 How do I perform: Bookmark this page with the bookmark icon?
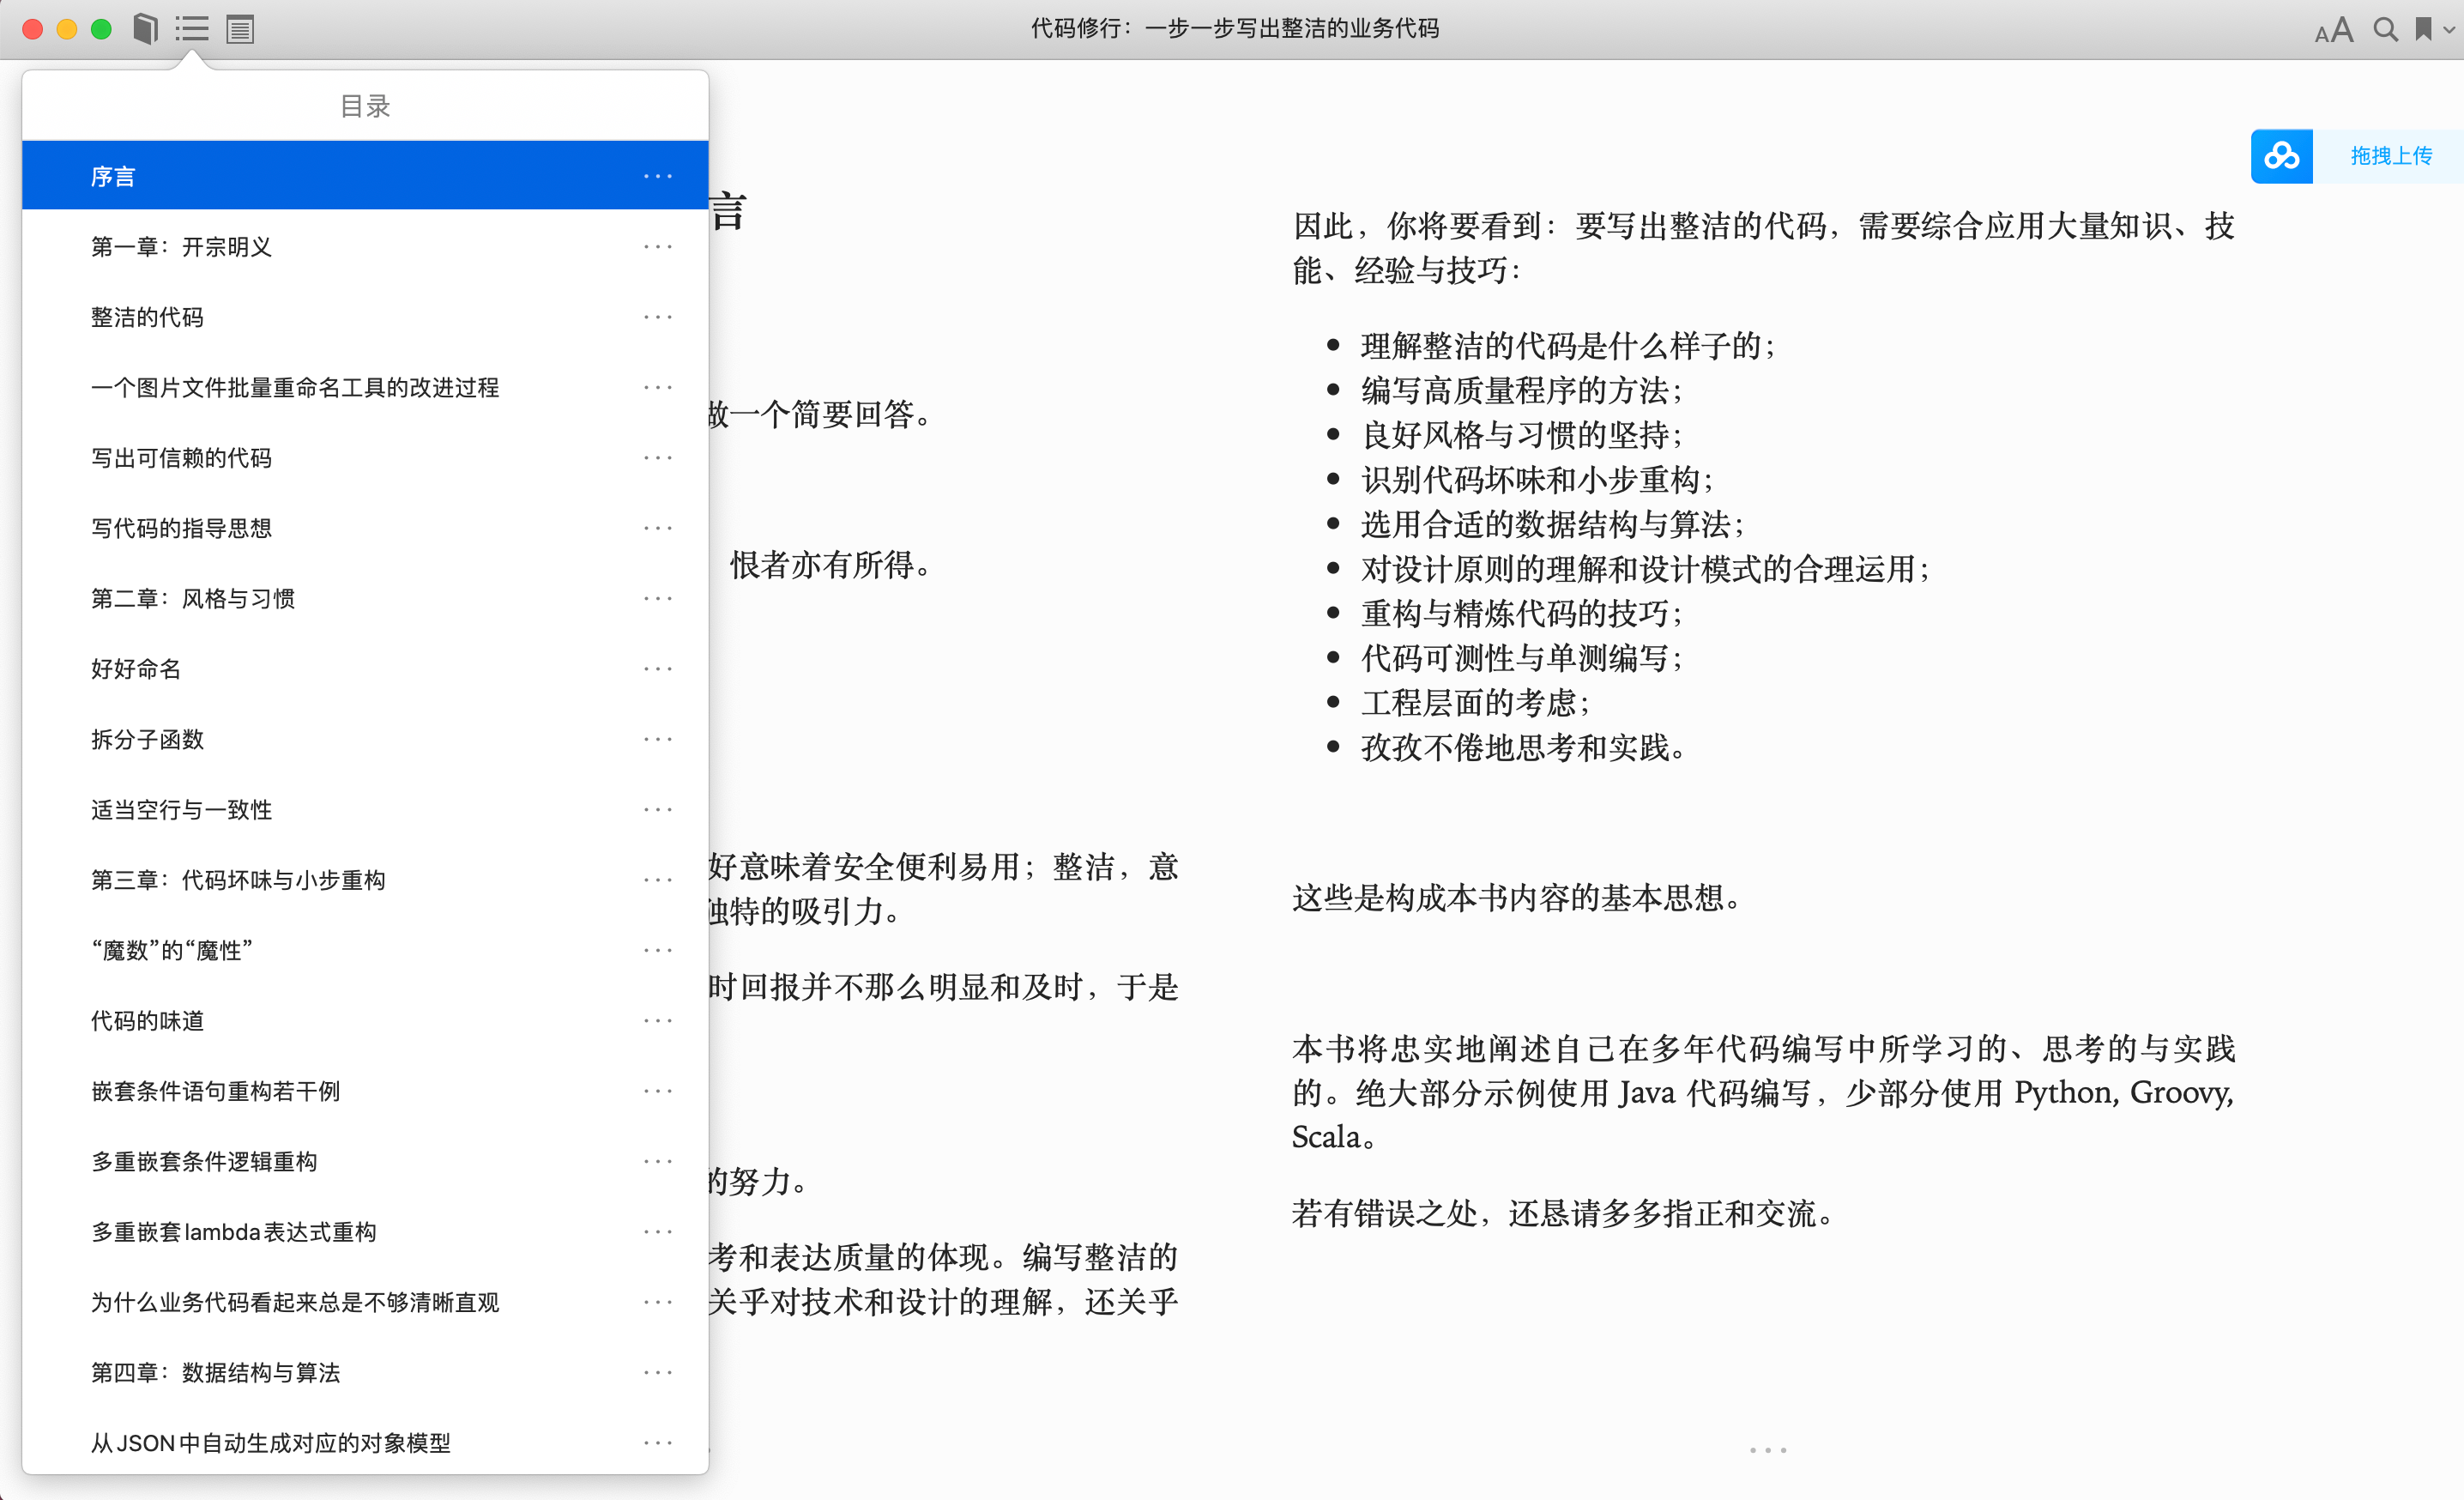click(x=2423, y=29)
